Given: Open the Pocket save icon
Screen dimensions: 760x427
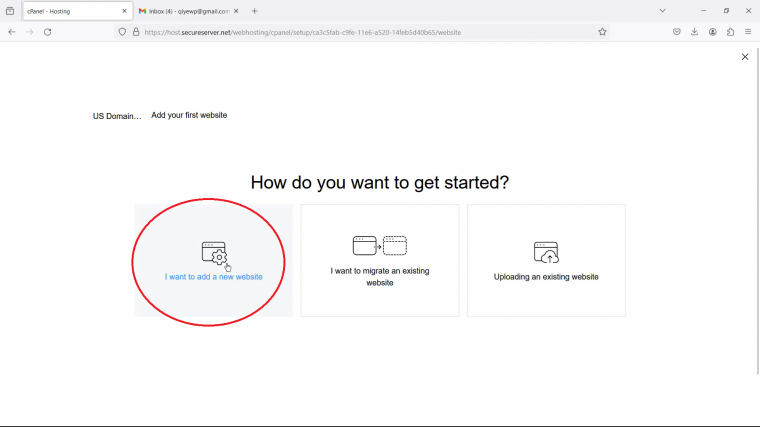Looking at the screenshot, I should (677, 32).
